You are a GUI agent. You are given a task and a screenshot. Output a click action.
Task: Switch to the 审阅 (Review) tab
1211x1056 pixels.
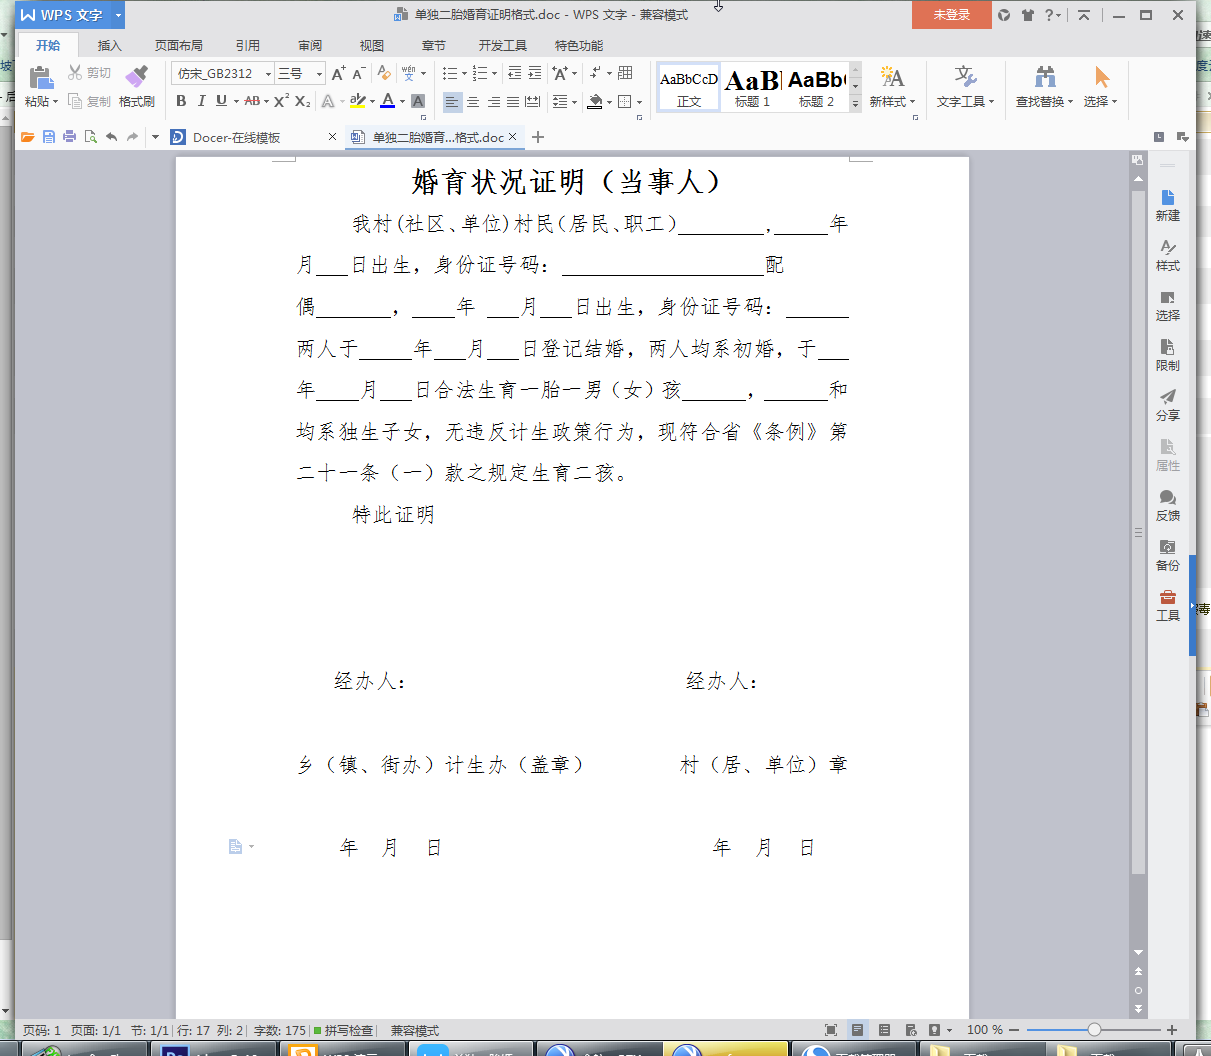[x=310, y=45]
